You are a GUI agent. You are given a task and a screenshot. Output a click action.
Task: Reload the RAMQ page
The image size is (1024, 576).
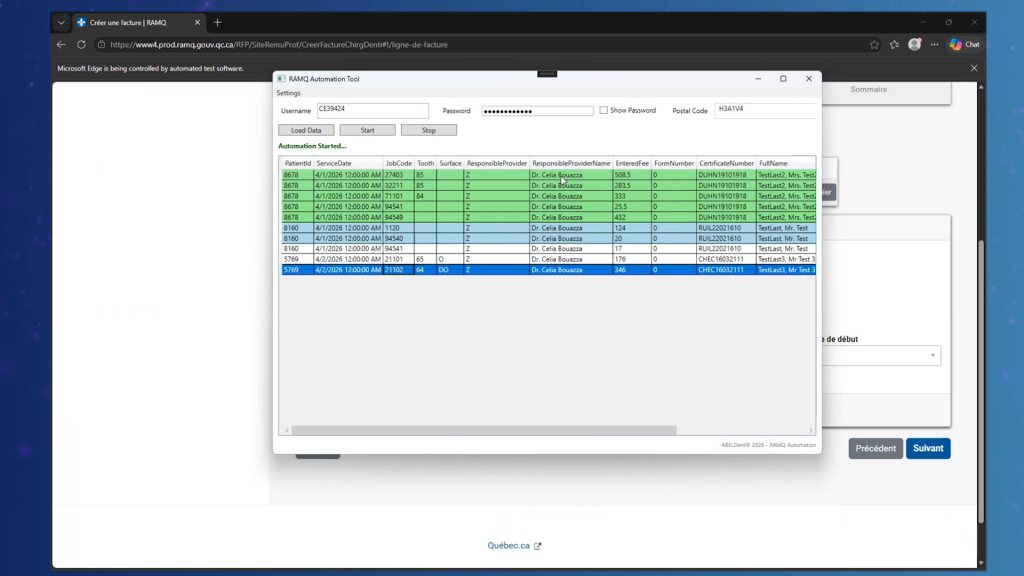click(x=81, y=44)
